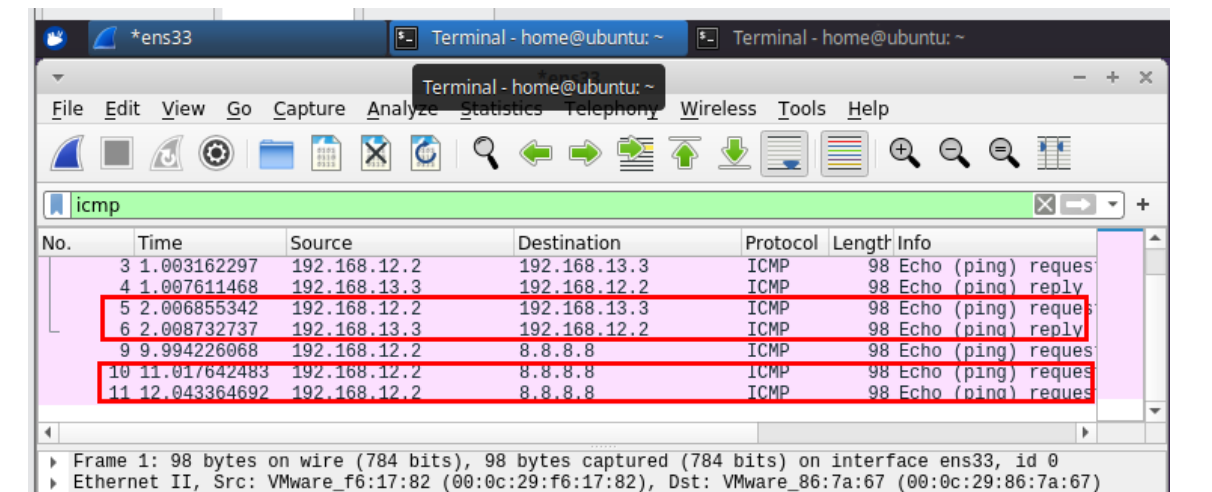Sort by Source column header

[x=400, y=242]
